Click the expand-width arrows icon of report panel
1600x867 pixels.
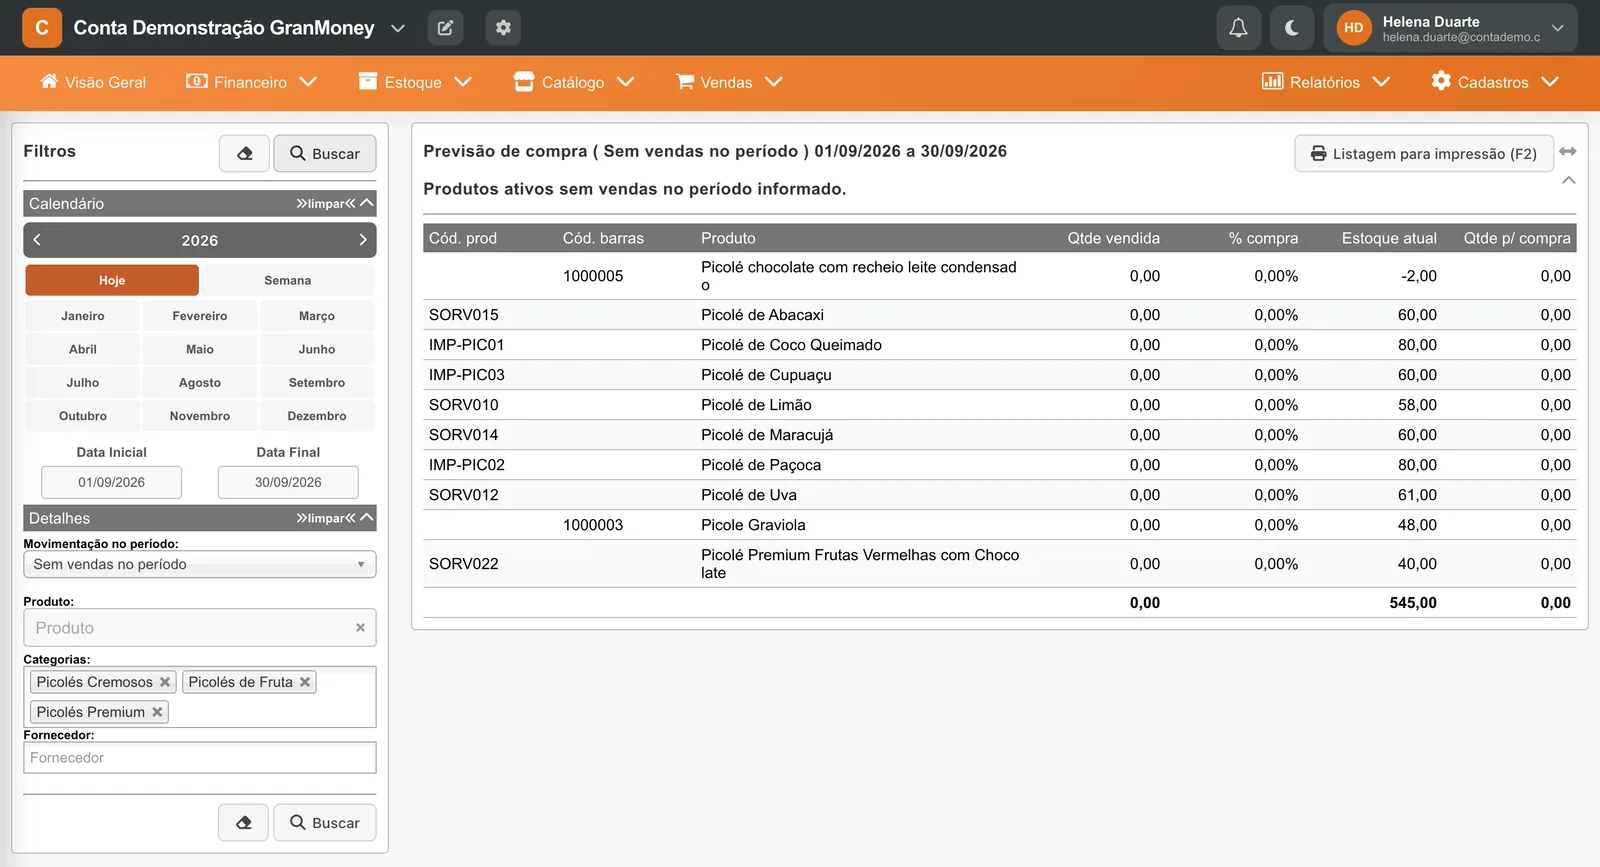tap(1568, 151)
